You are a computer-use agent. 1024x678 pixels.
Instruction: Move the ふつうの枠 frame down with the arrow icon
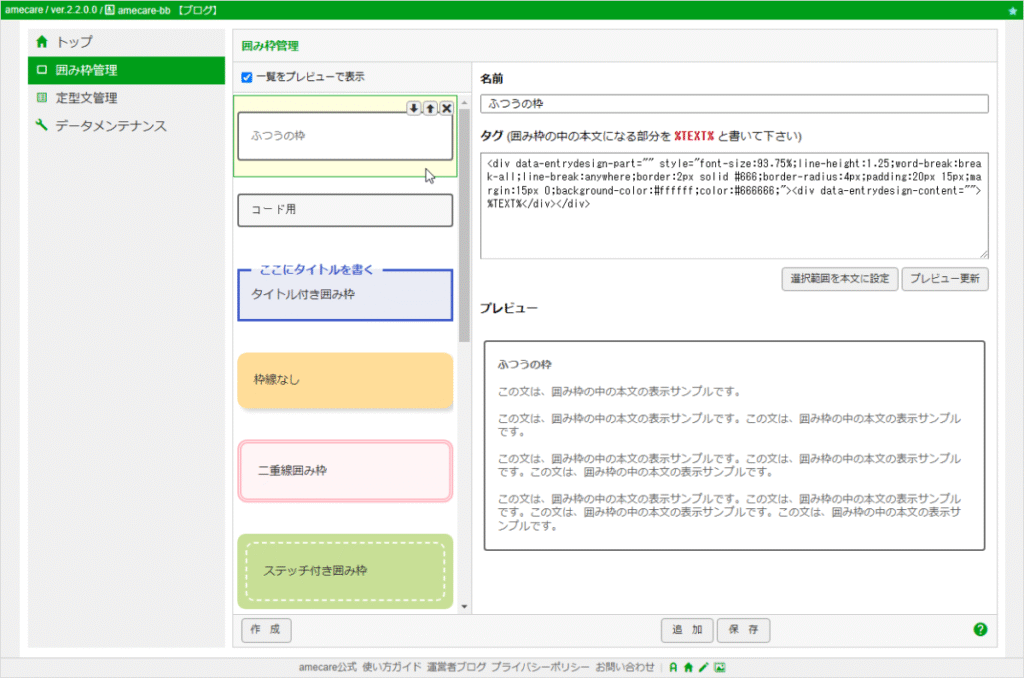413,108
